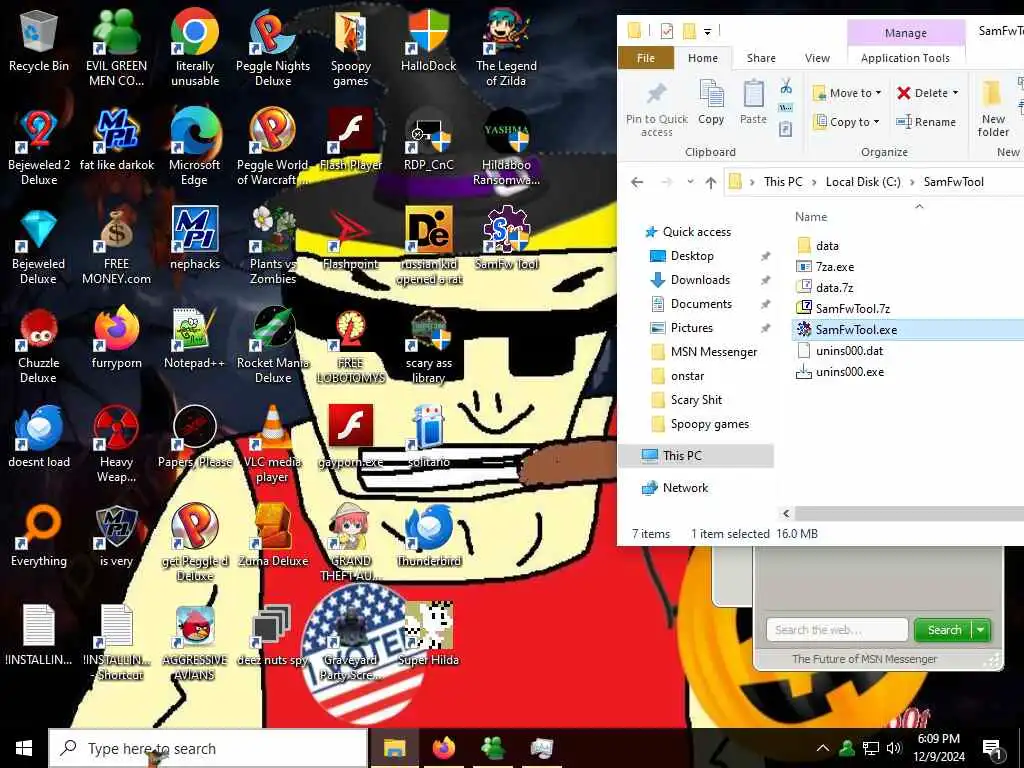Select the data folder in file list

tap(827, 246)
